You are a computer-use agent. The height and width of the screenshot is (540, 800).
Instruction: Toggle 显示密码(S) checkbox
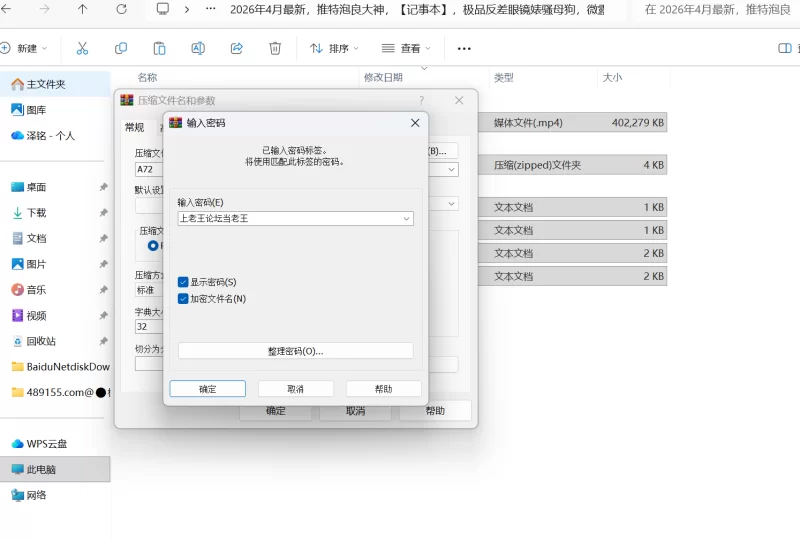click(x=183, y=282)
